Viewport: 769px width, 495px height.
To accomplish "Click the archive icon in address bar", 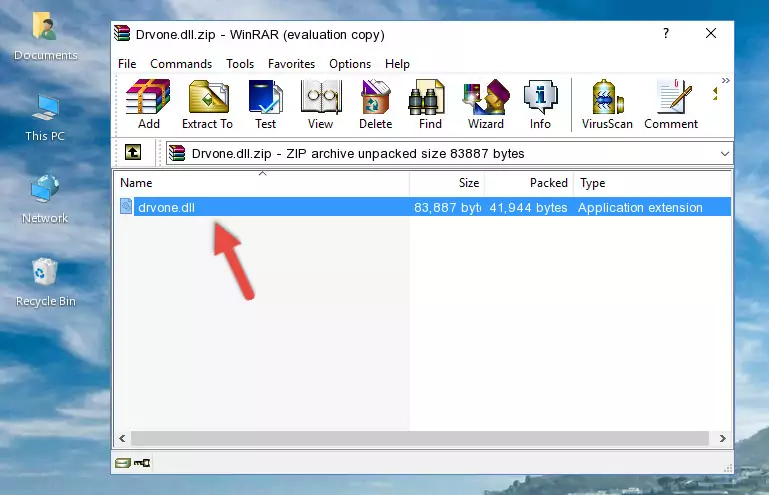I will point(177,154).
